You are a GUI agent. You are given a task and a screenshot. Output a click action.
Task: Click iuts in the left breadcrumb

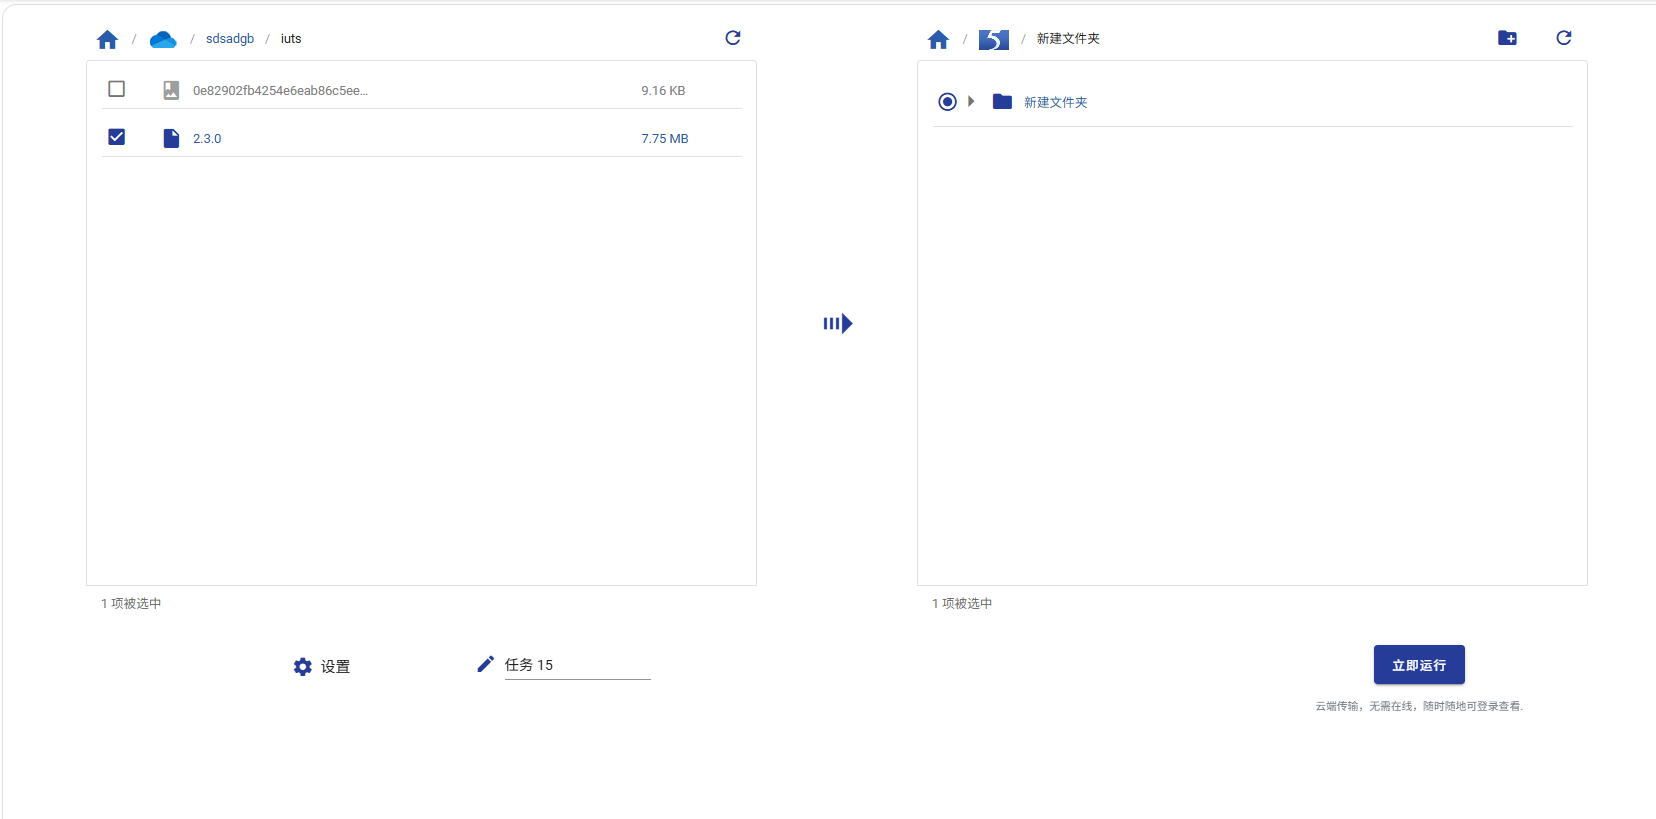tap(291, 39)
